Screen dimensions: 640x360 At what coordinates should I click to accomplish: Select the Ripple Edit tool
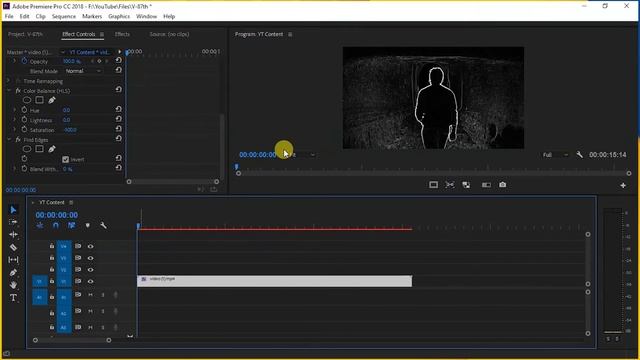pos(13,235)
